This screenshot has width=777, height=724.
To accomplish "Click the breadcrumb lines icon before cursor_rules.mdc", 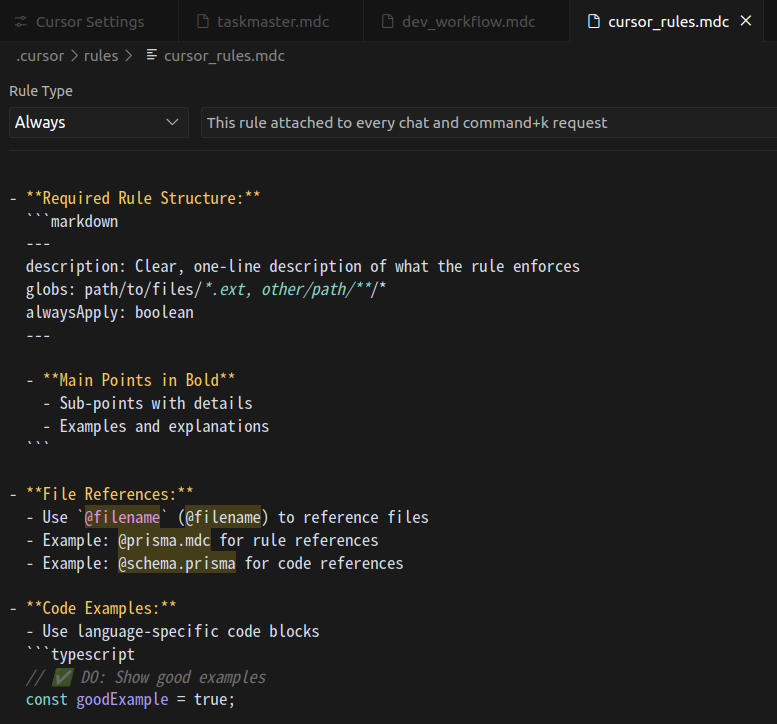I will [x=152, y=55].
